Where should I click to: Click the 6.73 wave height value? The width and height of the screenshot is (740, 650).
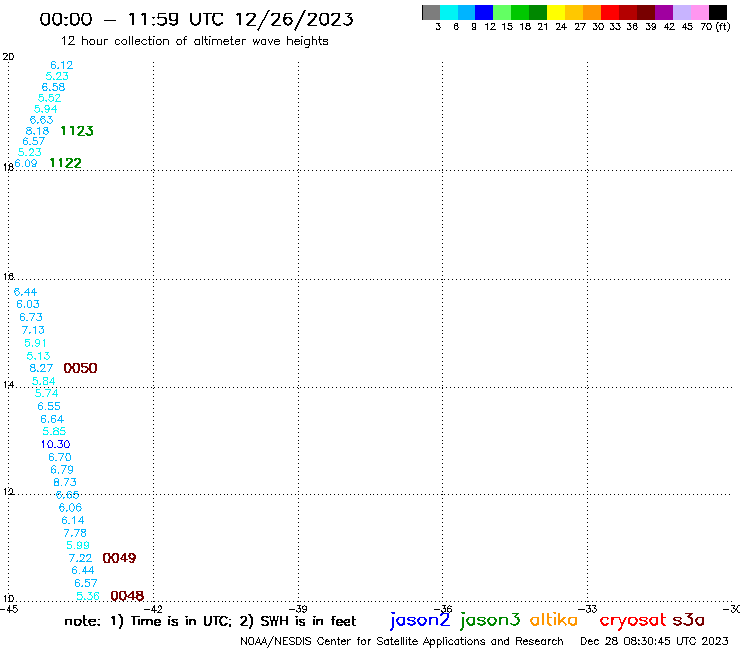click(31, 317)
